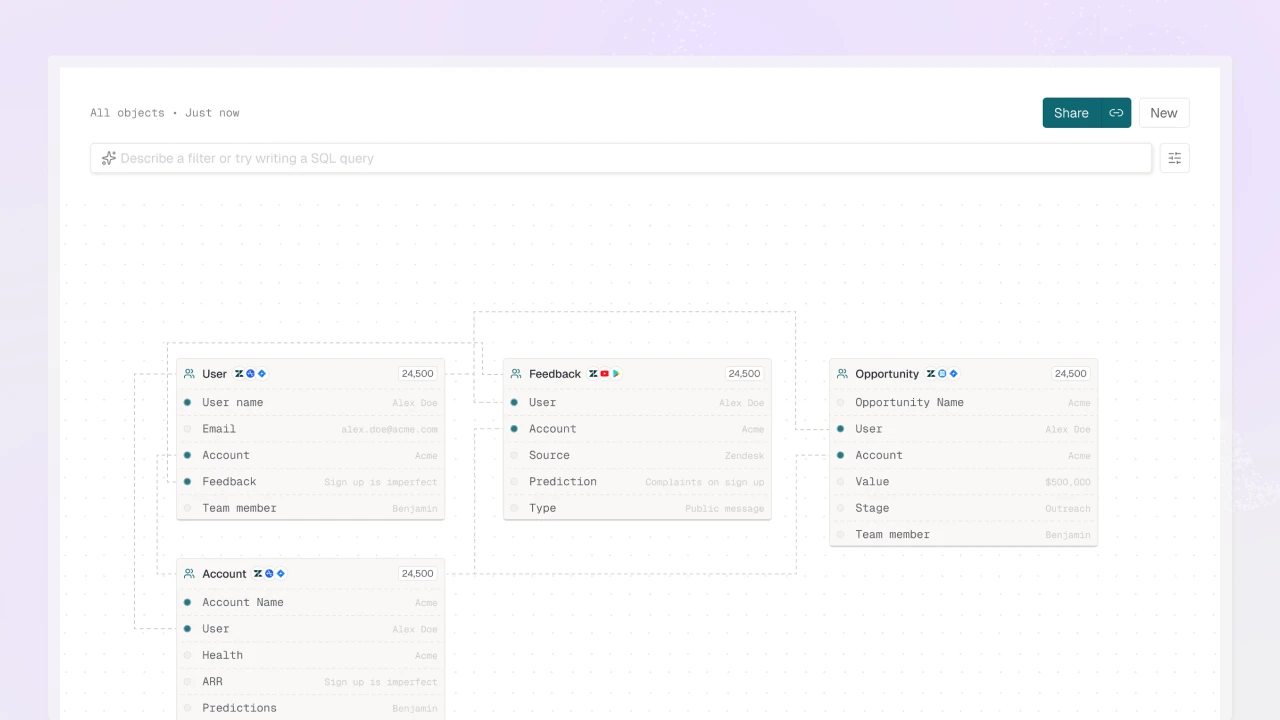Click the people icon on Account card
The image size is (1280, 720).
point(189,574)
